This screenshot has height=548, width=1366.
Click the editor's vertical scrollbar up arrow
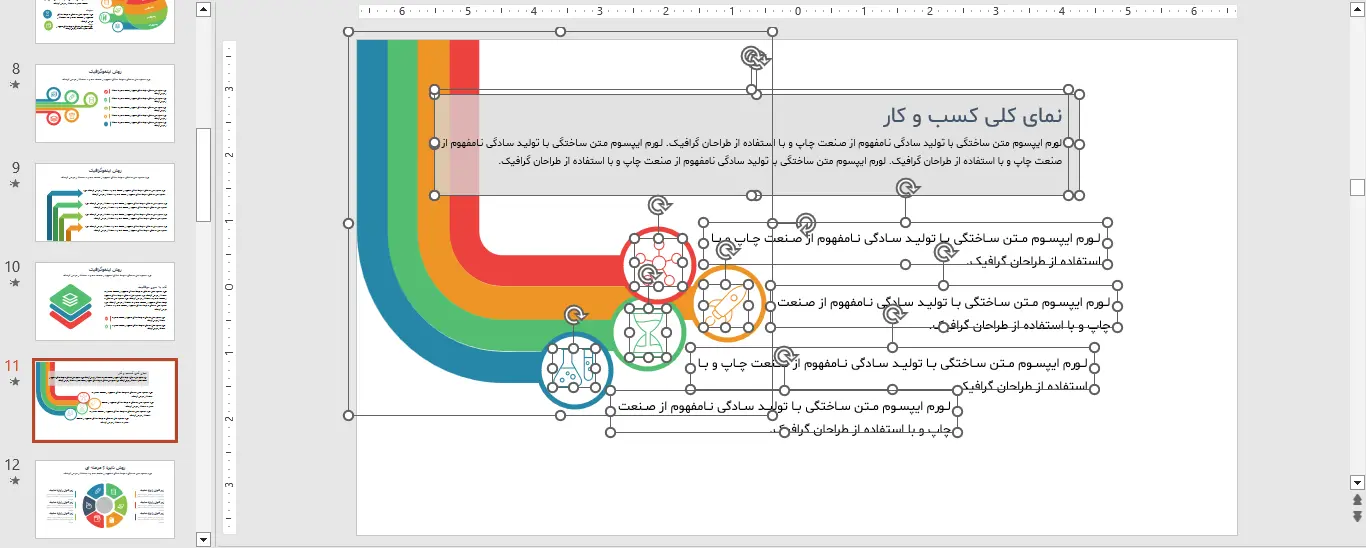(1357, 9)
